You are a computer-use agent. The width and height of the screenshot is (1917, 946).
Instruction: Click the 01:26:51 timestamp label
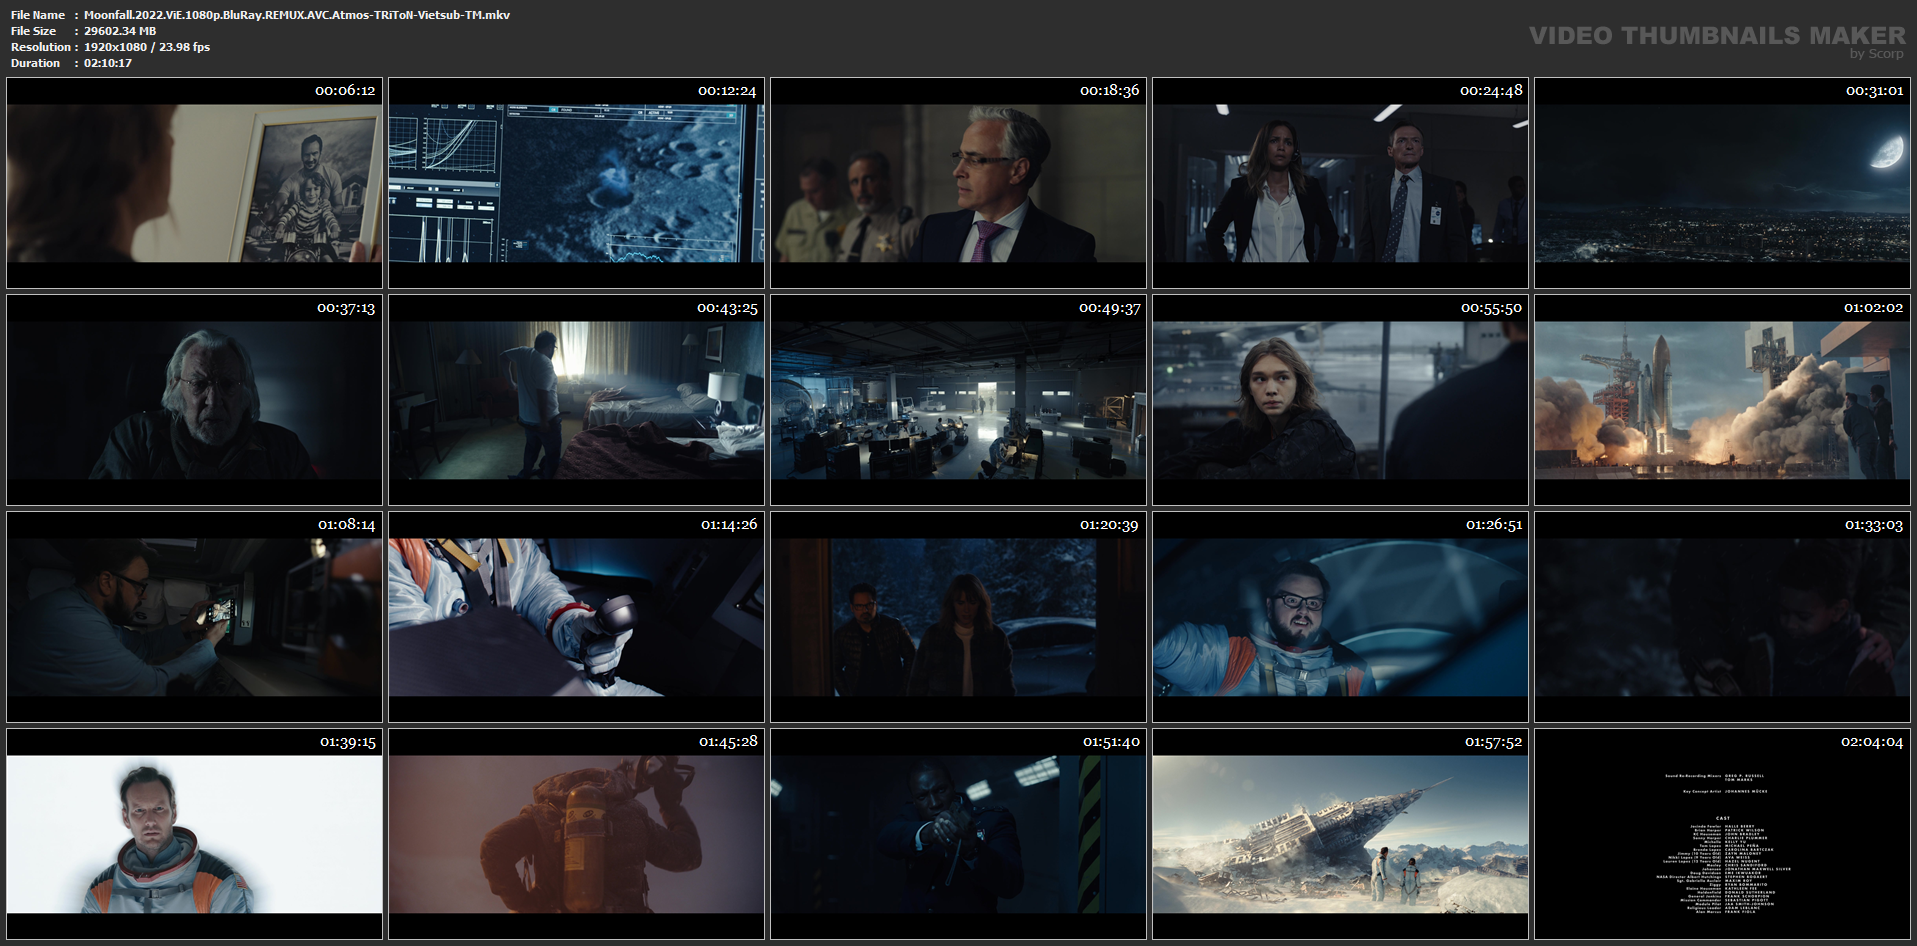click(x=1494, y=525)
